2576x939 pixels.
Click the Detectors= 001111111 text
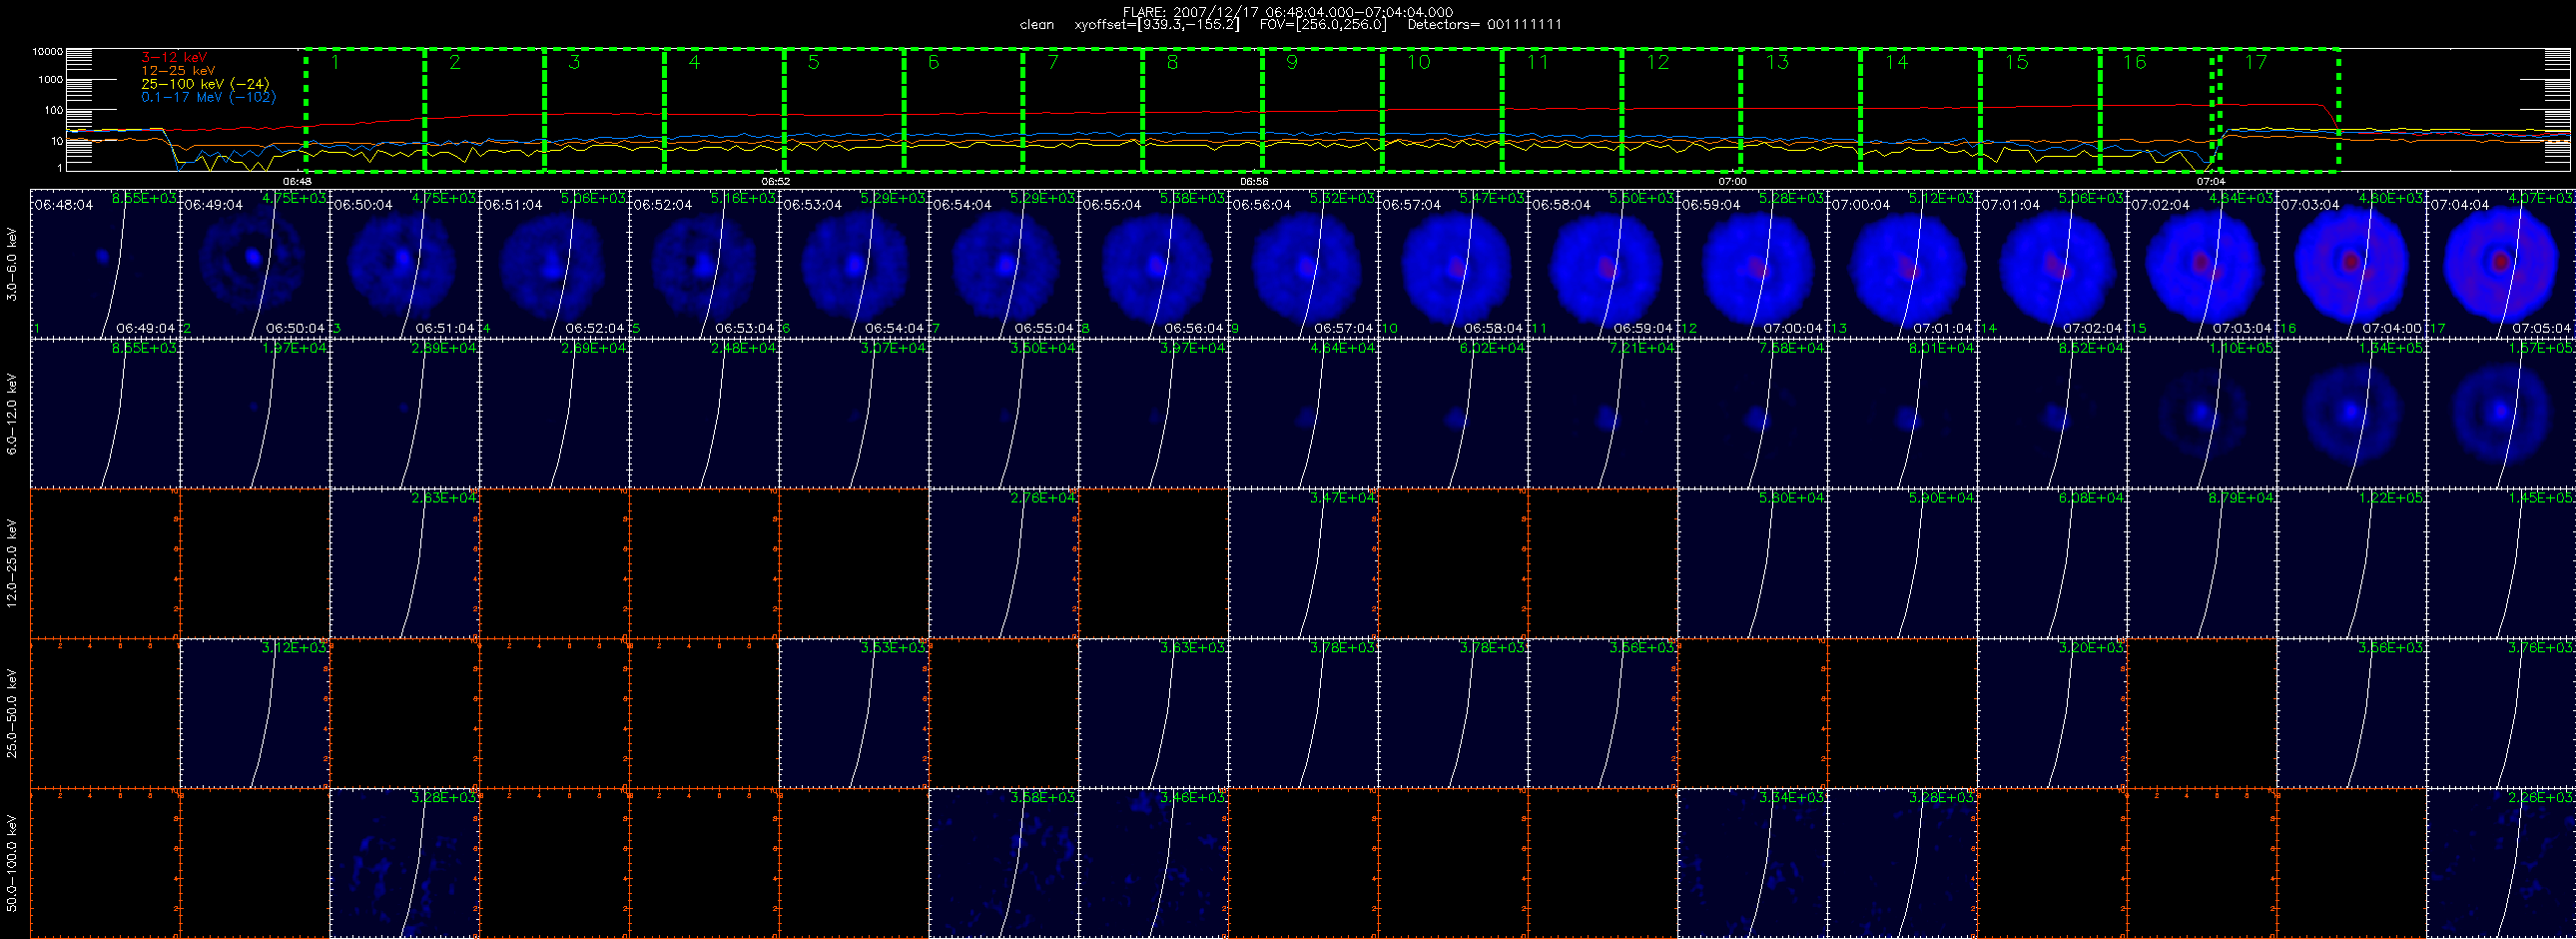pyautogui.click(x=1484, y=25)
